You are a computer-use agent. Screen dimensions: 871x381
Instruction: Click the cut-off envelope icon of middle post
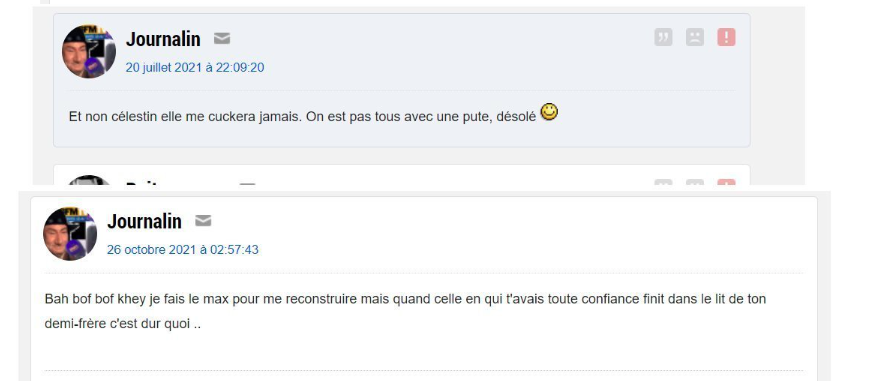tap(247, 183)
